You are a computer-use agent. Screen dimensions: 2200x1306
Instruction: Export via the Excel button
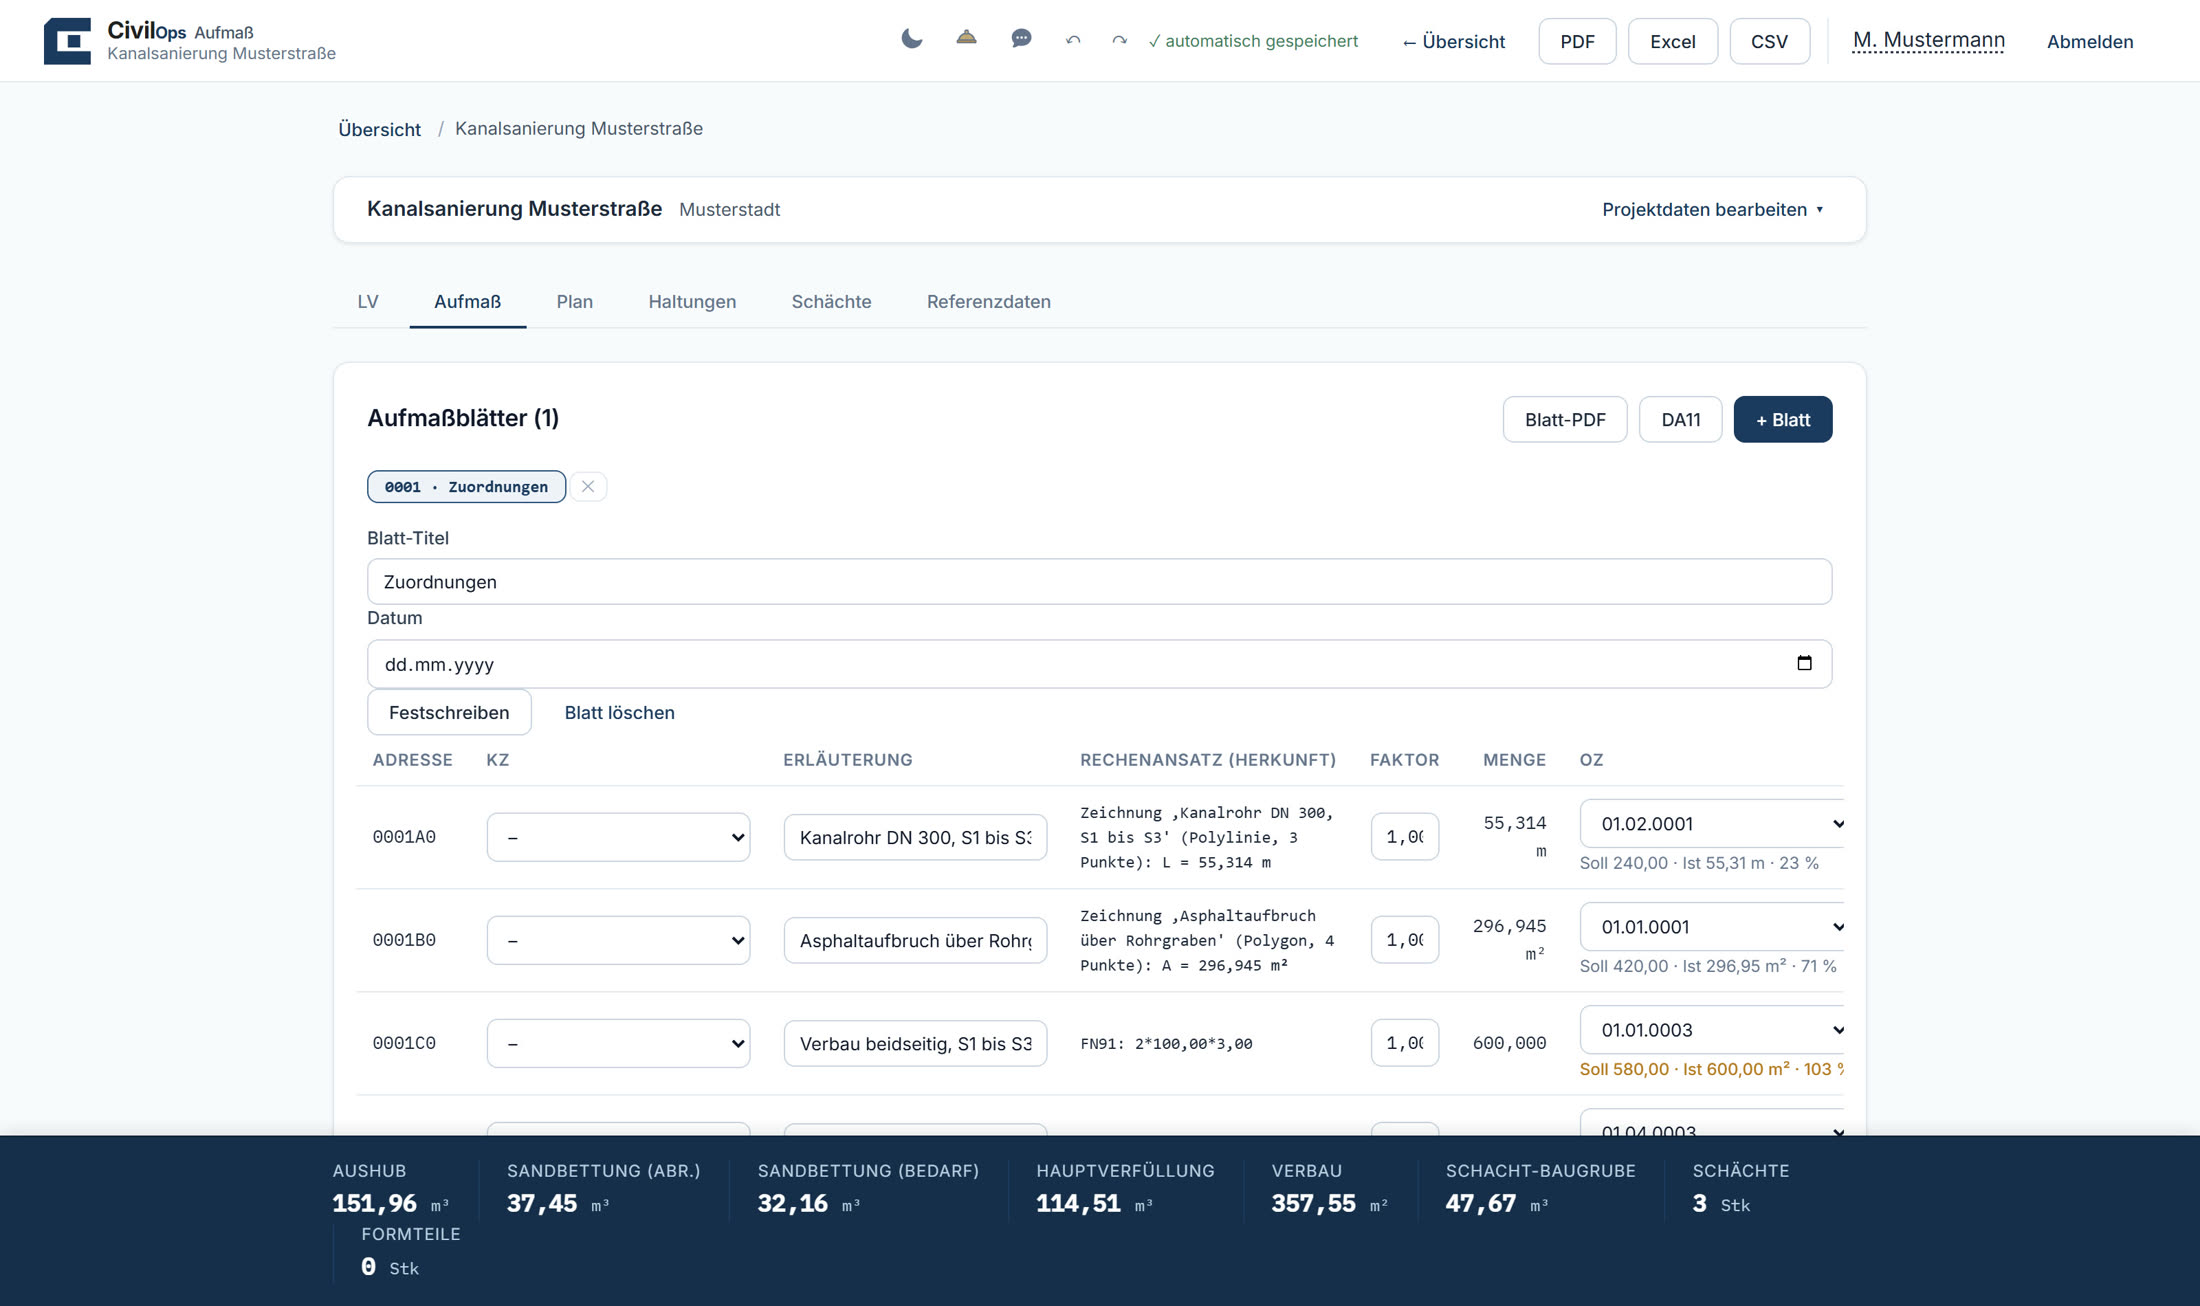click(x=1672, y=41)
